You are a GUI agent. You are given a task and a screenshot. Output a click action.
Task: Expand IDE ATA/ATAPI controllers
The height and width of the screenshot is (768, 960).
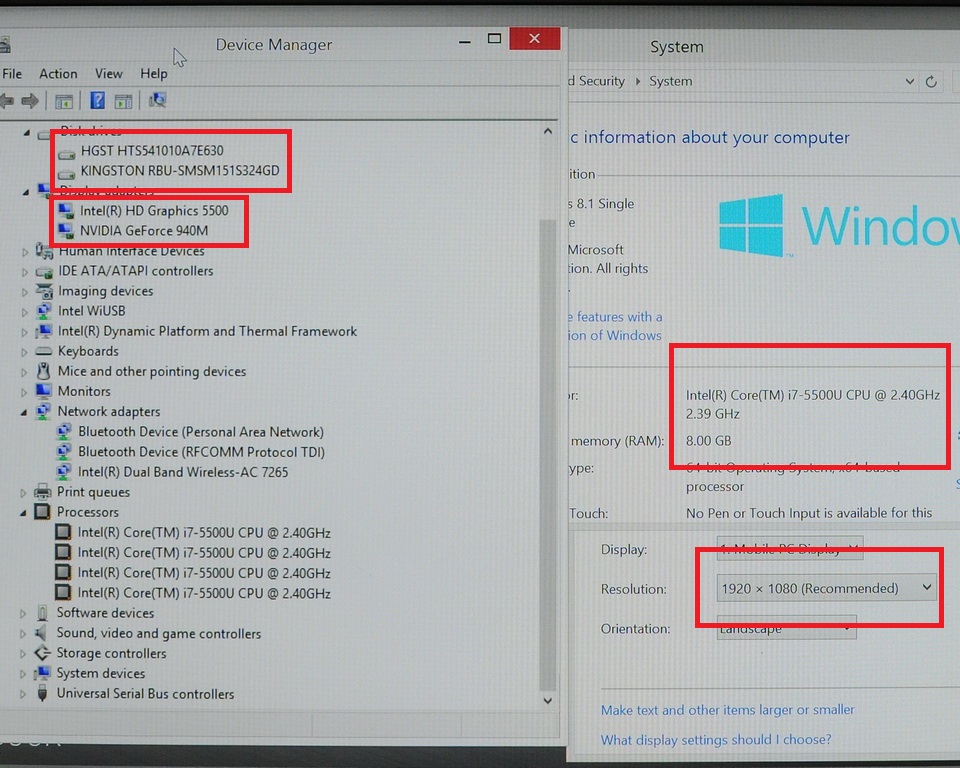pyautogui.click(x=24, y=272)
